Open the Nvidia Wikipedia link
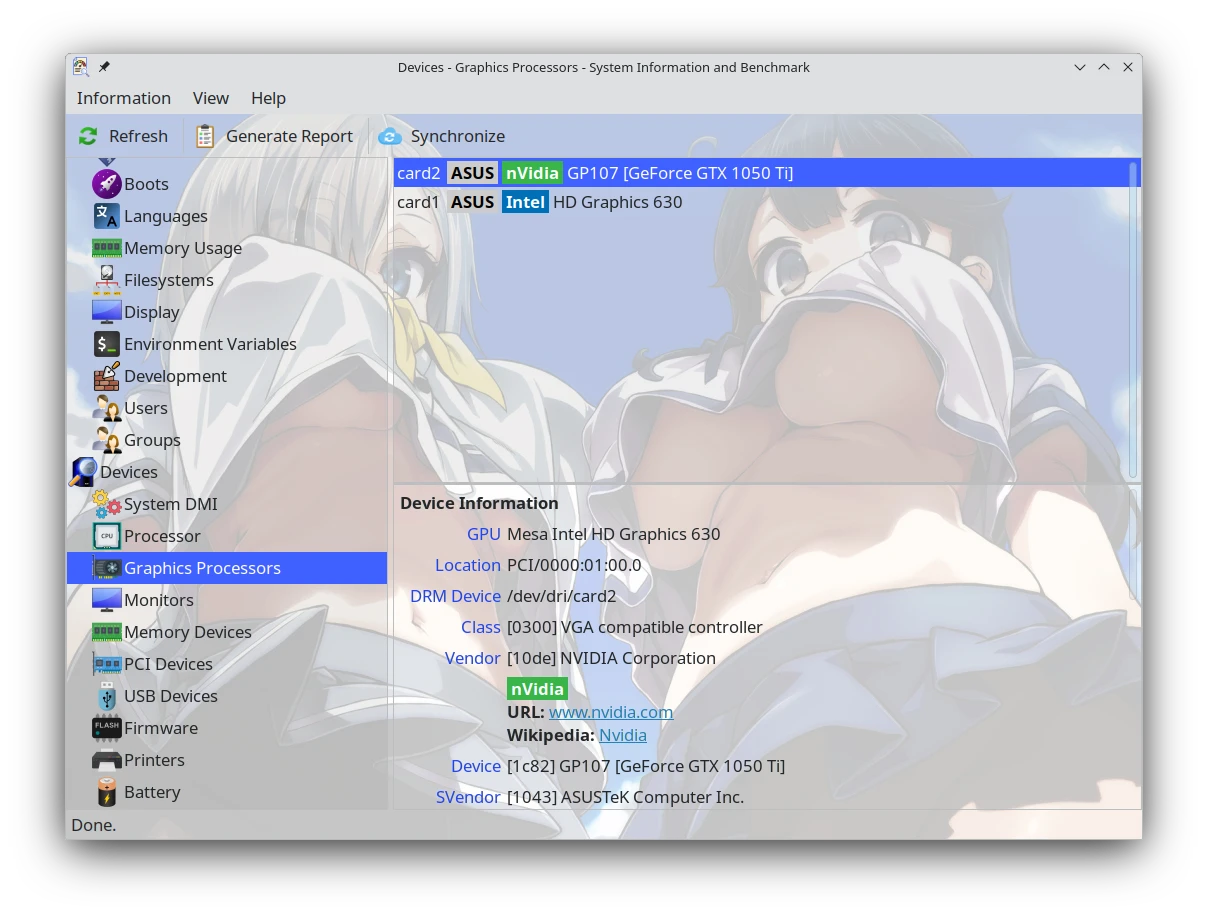1208x917 pixels. 622,735
